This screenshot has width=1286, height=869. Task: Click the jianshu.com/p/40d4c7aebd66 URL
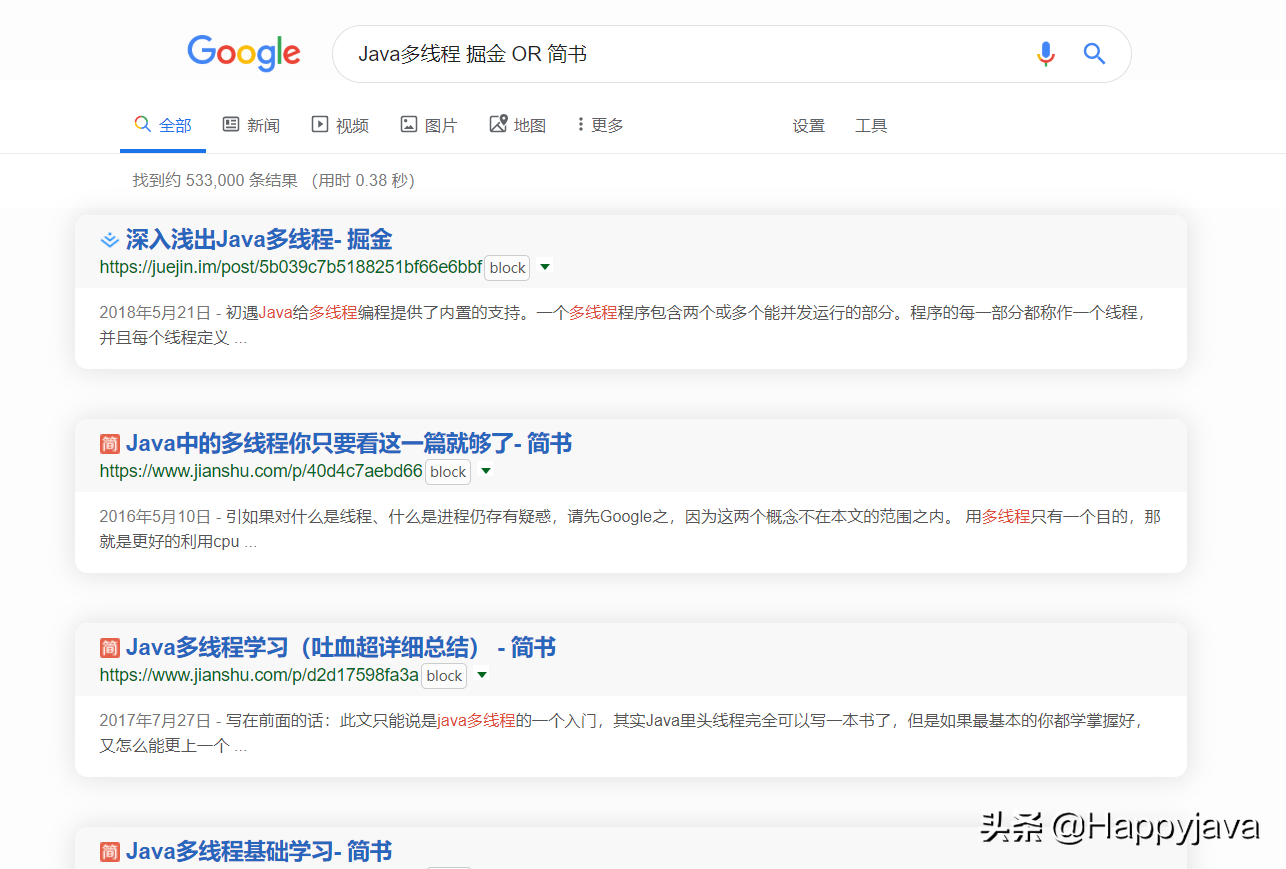click(261, 471)
